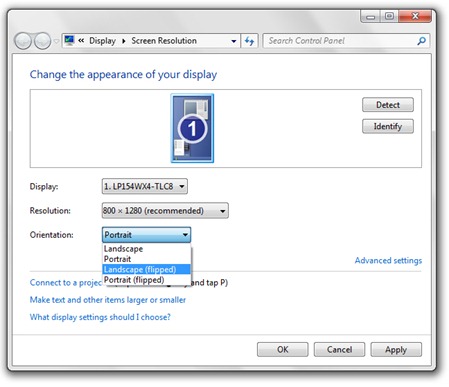
Task: Click the Screen Resolution breadcrumb
Action: tap(164, 41)
